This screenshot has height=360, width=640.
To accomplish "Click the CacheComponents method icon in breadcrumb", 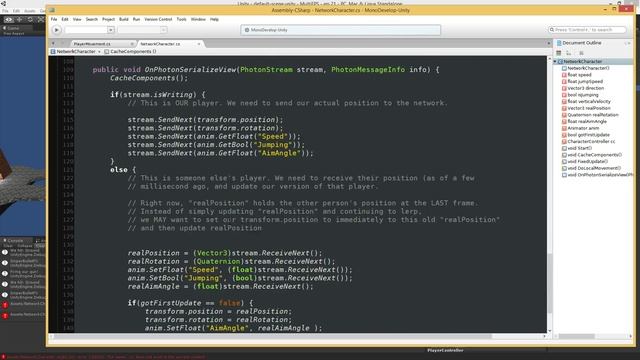I will [107, 52].
